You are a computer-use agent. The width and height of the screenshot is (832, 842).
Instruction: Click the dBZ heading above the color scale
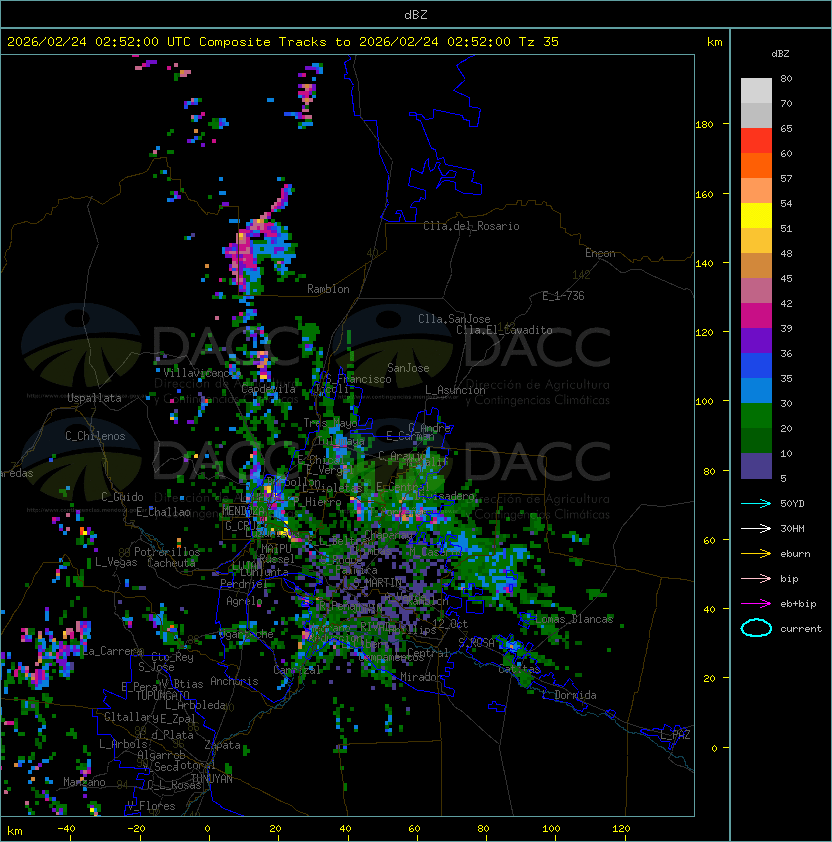tap(780, 54)
